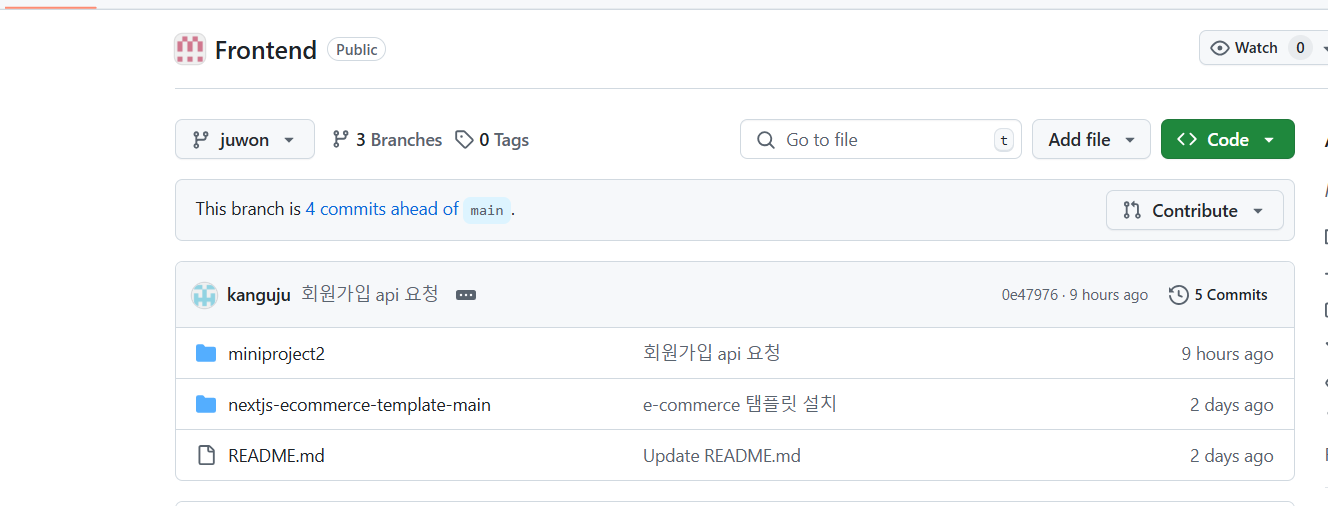Click the miniproject2 folder icon
Image resolution: width=1328 pixels, height=506 pixels.
pos(206,353)
